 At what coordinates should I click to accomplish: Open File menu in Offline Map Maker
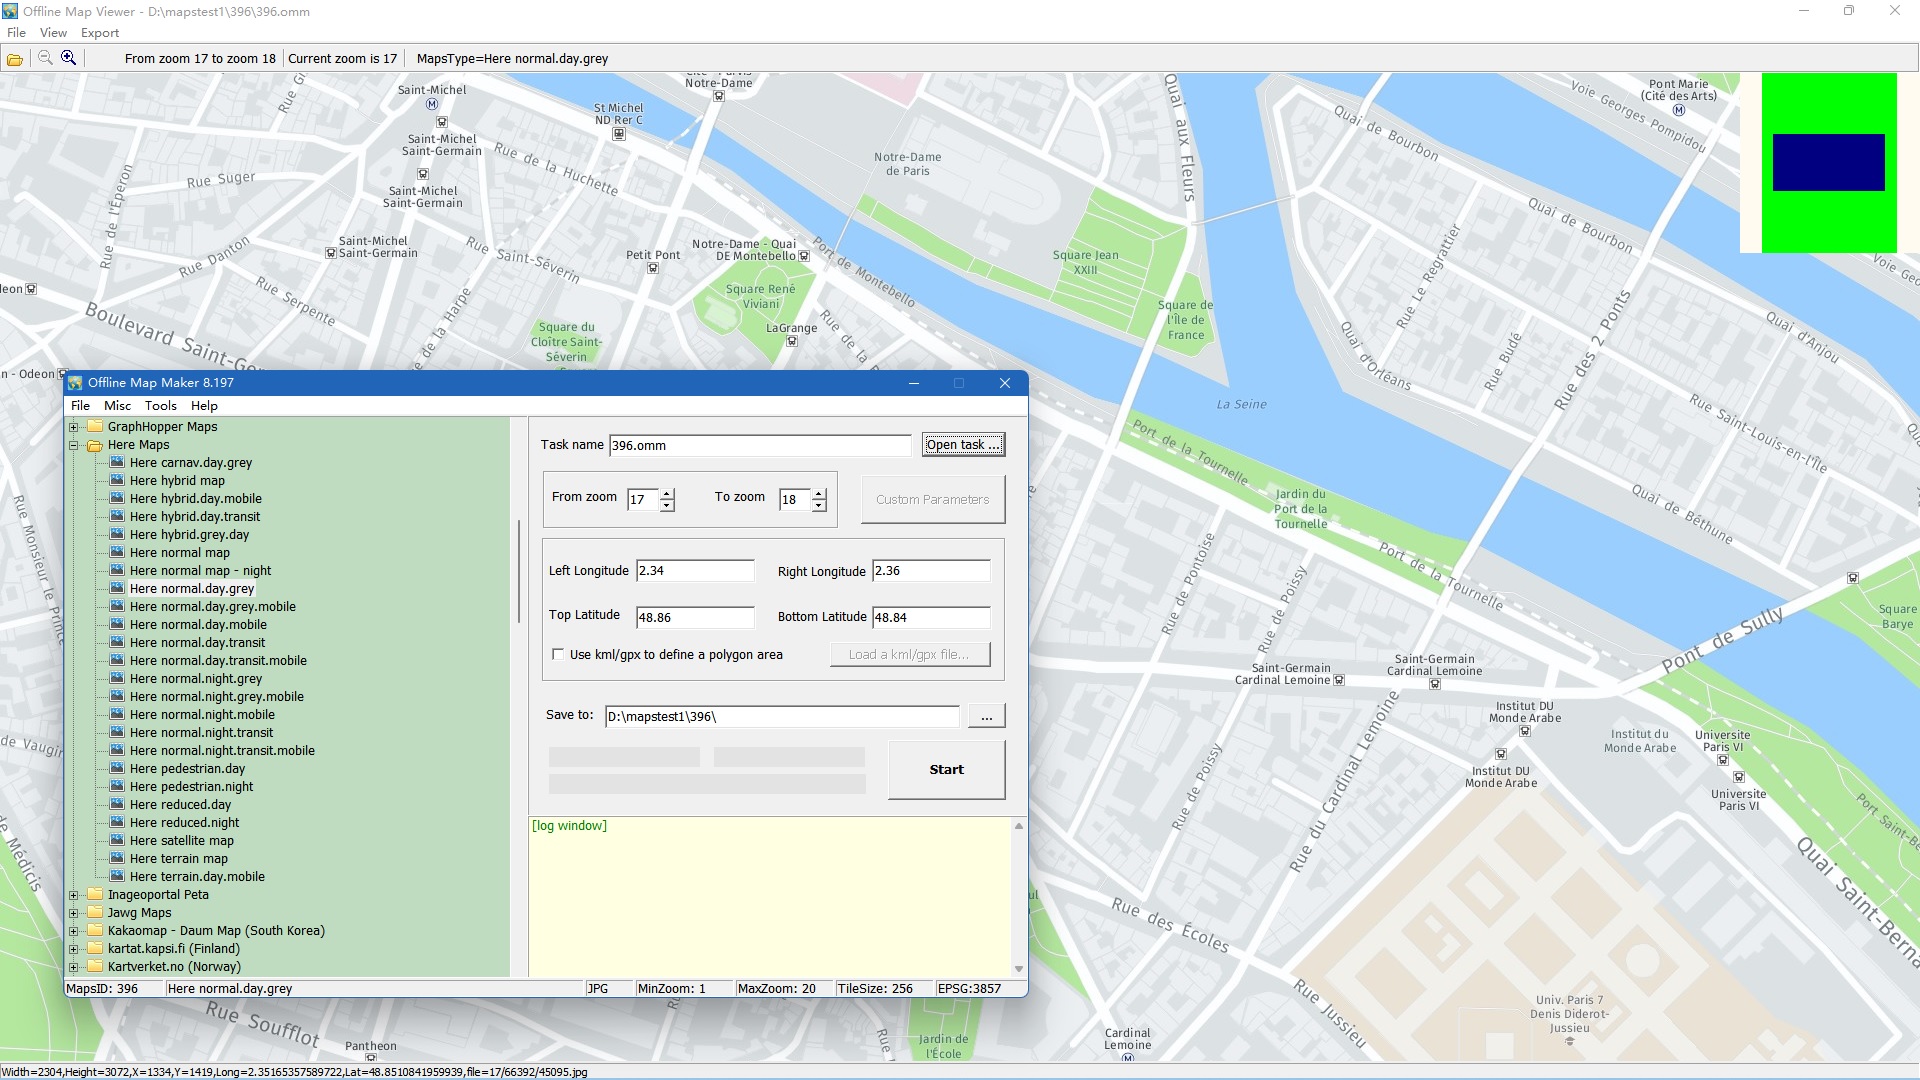80,405
